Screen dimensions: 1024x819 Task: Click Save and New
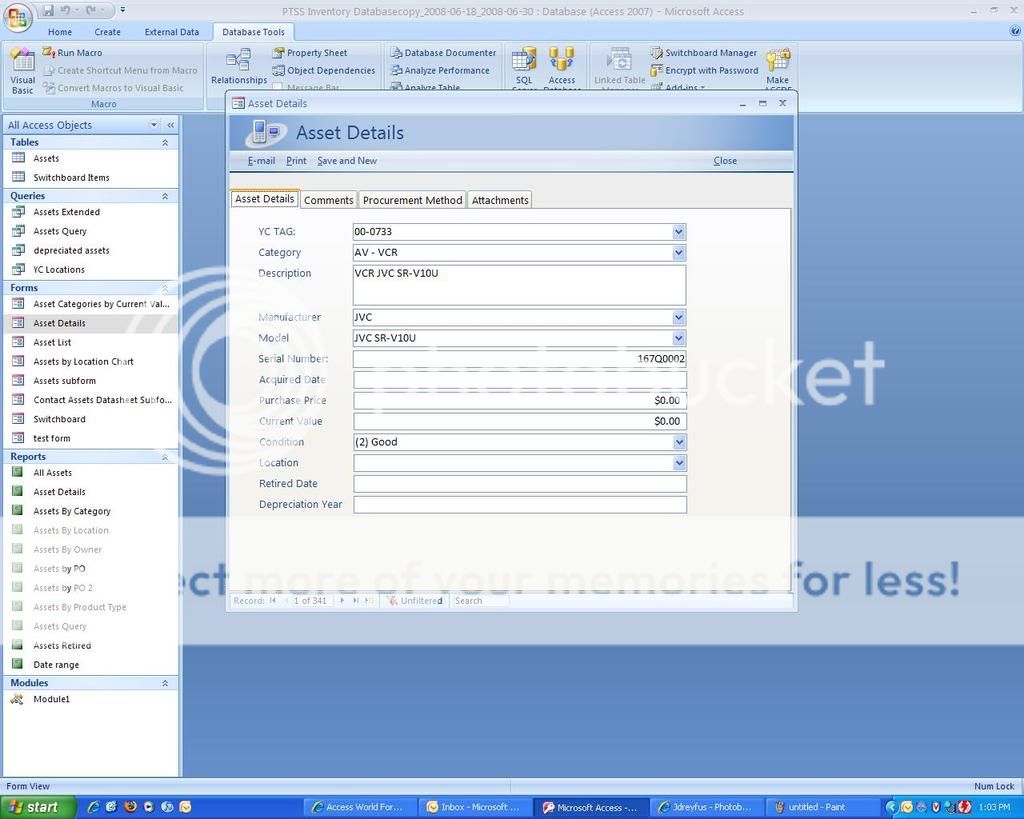pyautogui.click(x=347, y=161)
